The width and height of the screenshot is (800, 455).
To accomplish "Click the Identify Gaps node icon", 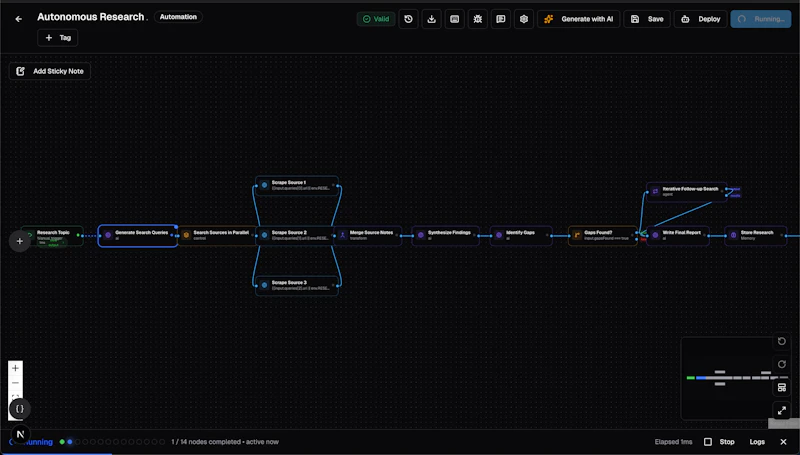I will [x=499, y=235].
